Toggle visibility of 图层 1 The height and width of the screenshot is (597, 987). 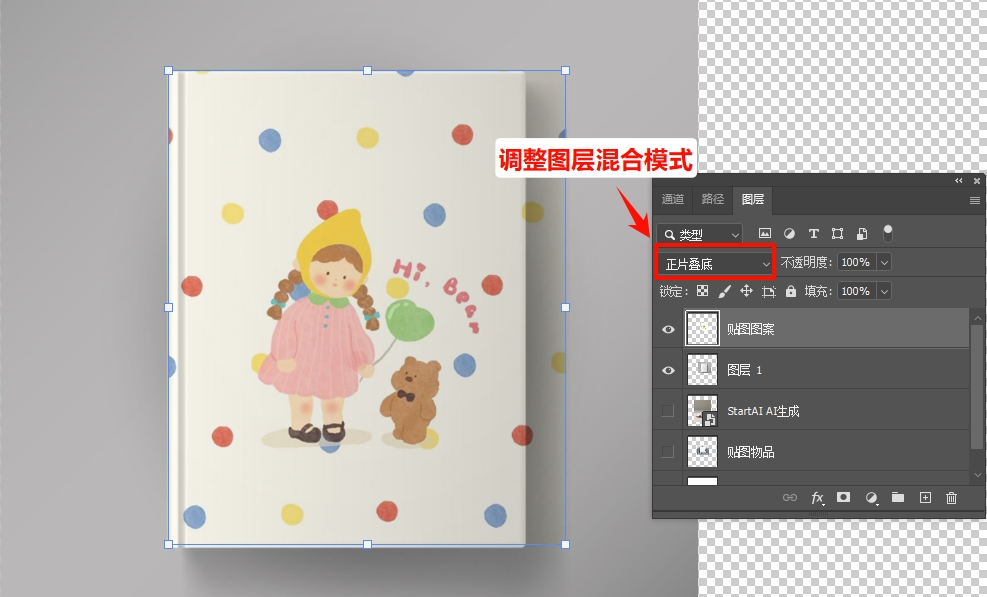pos(667,369)
